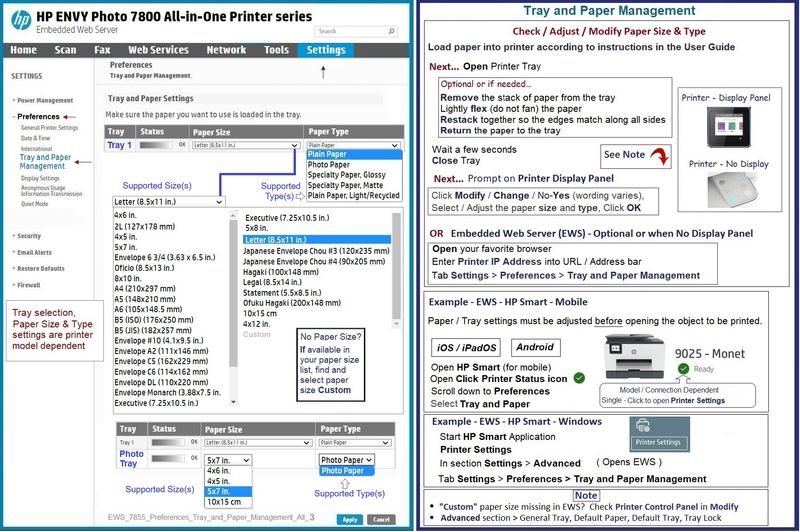The height and width of the screenshot is (532, 800).
Task: Open the Web Services tab
Action: [158, 50]
